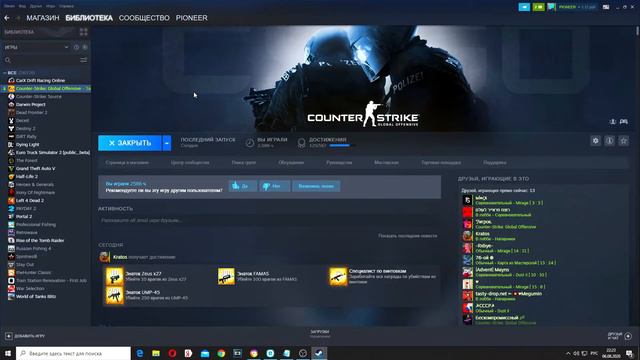Screen dimensions: 640x360
Task: Open Microsoft Edge from the taskbar
Action: click(x=140, y=353)
